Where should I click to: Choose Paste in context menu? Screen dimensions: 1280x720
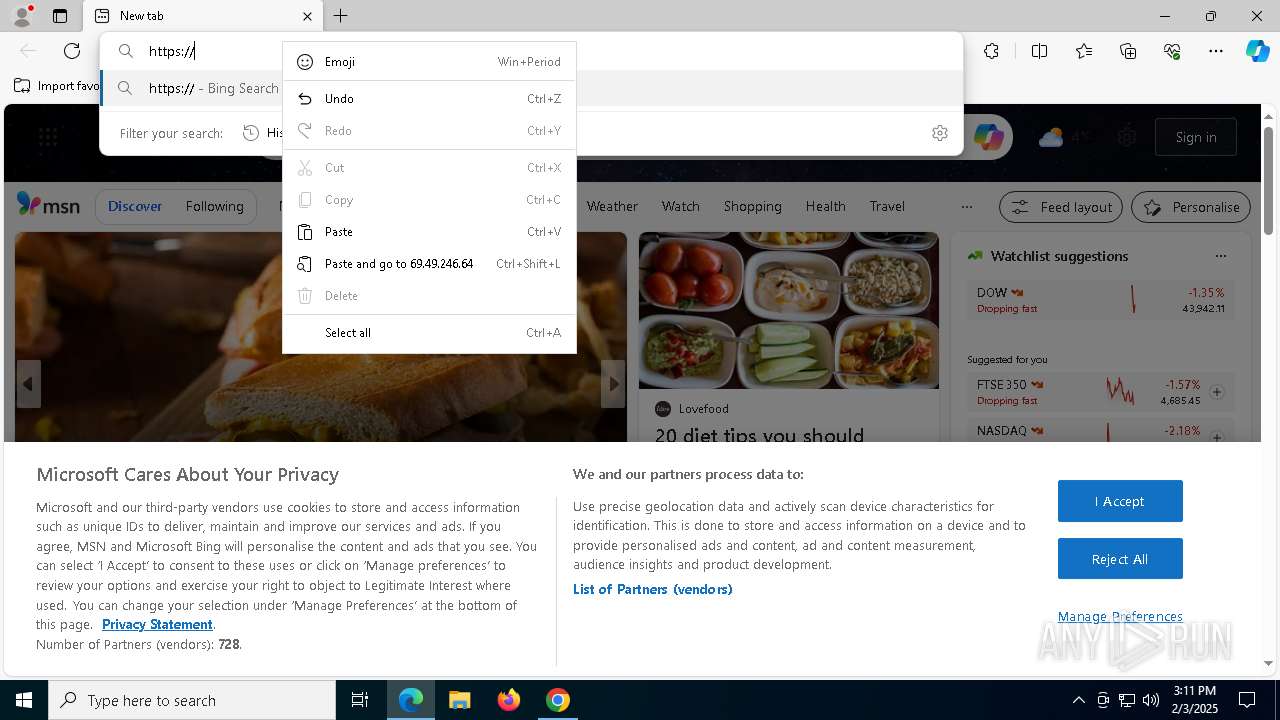click(x=429, y=232)
